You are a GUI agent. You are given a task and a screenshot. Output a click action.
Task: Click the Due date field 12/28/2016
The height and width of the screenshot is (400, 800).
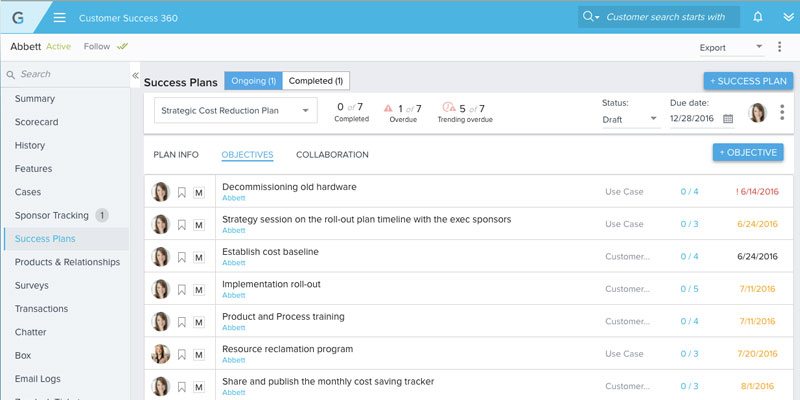[692, 118]
